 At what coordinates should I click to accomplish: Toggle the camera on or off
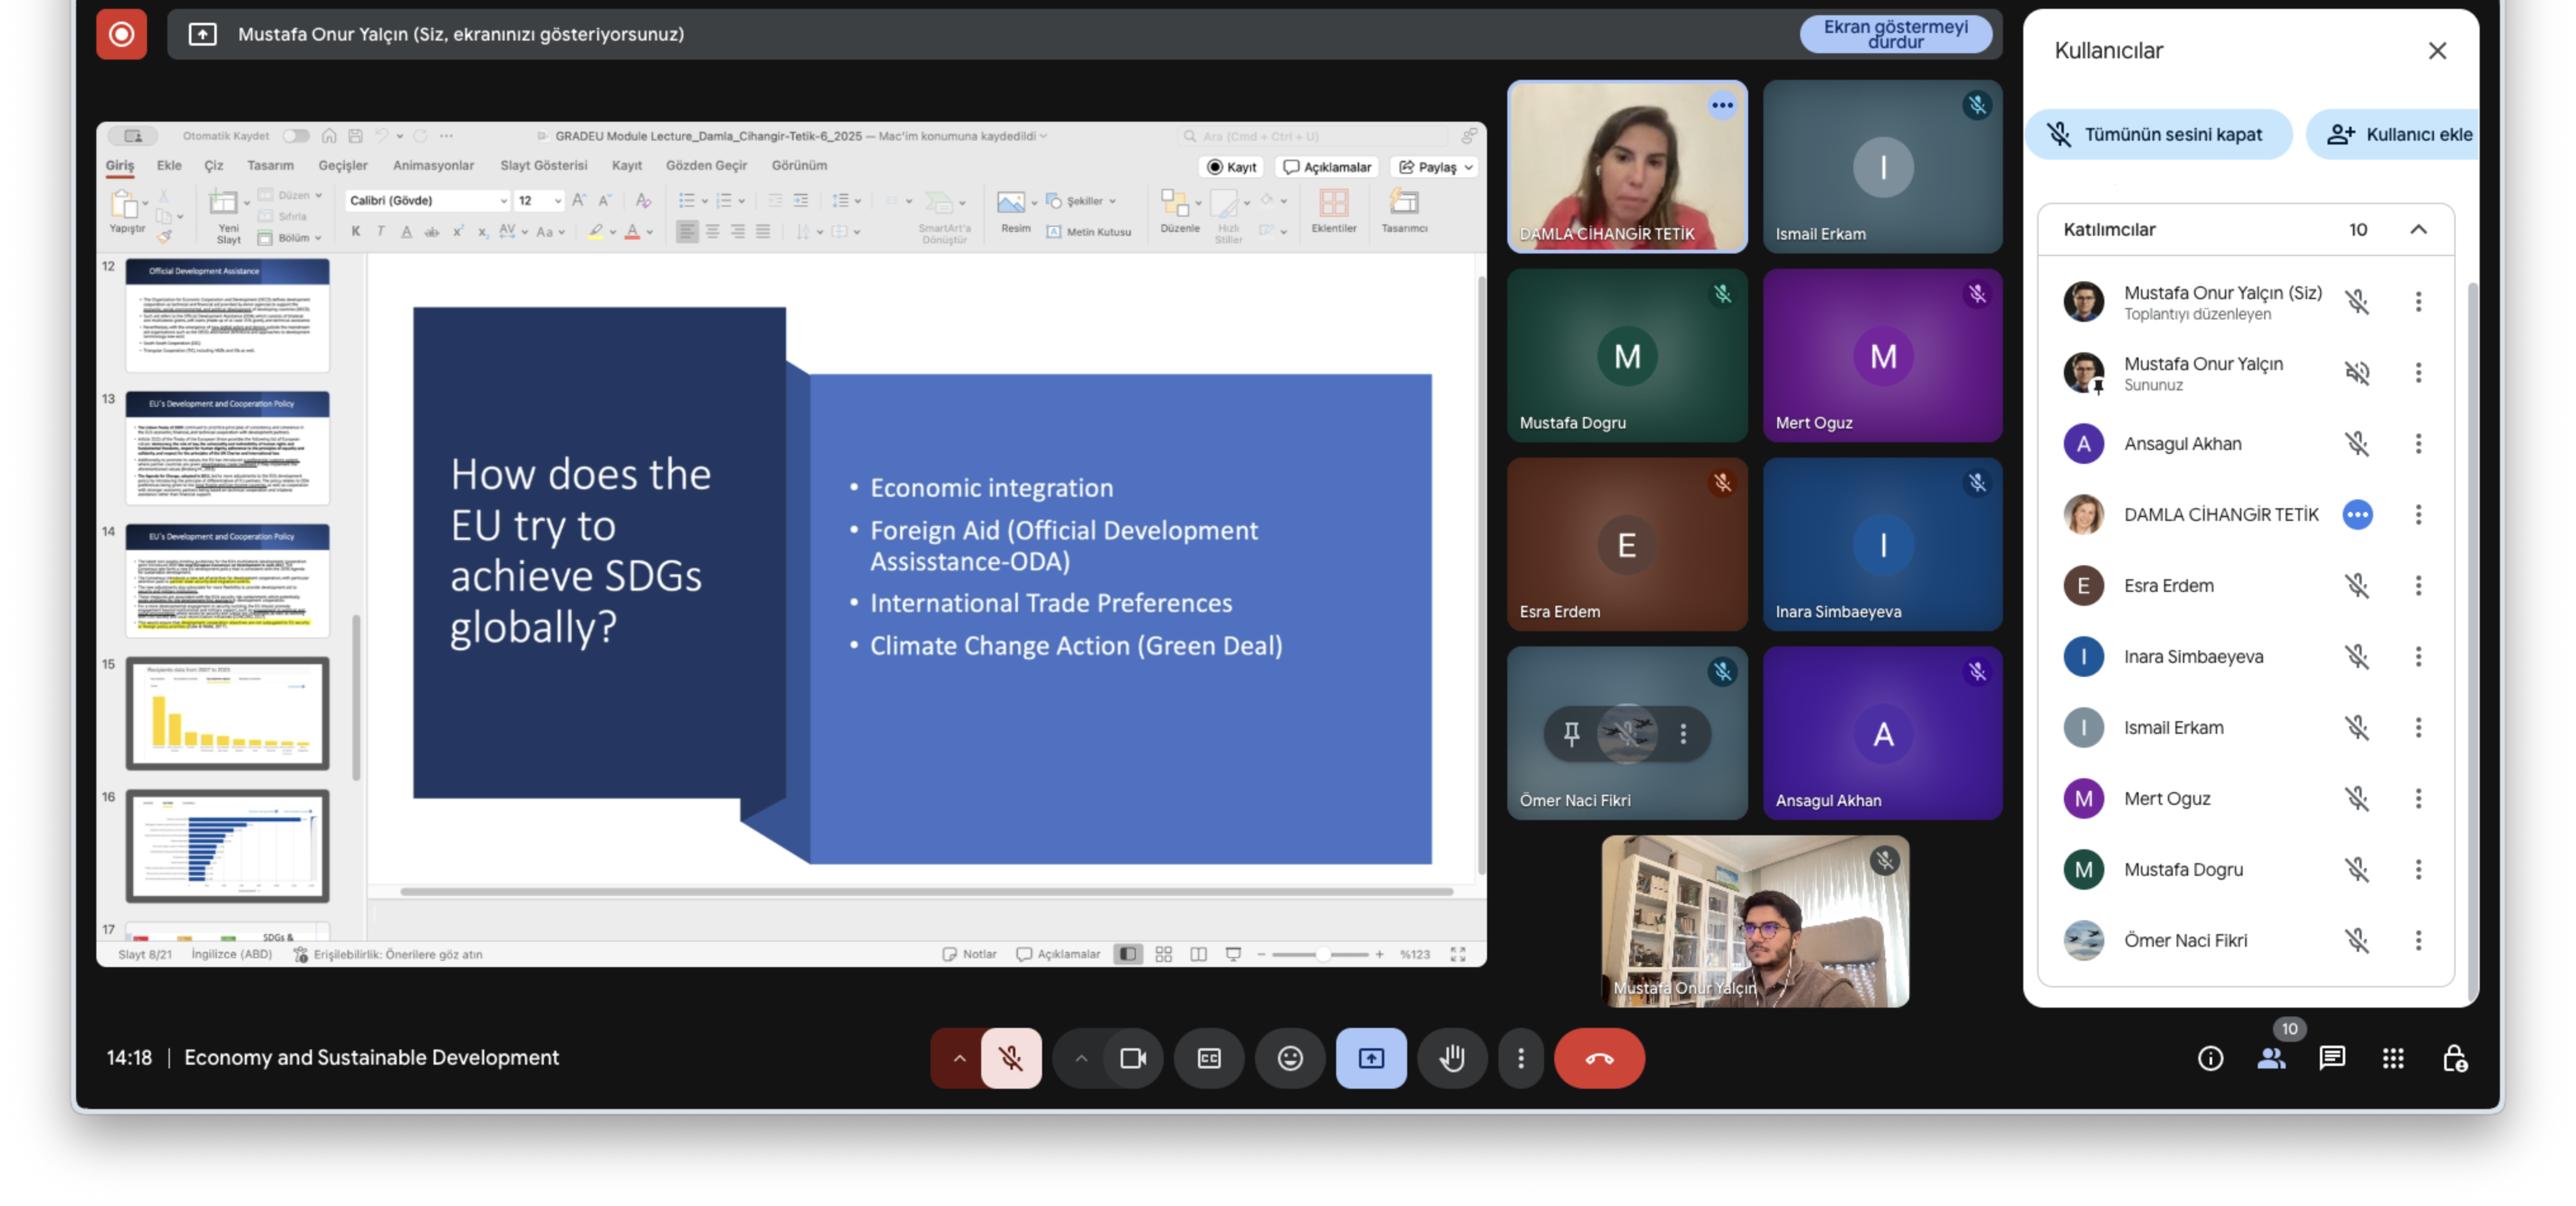[1132, 1057]
